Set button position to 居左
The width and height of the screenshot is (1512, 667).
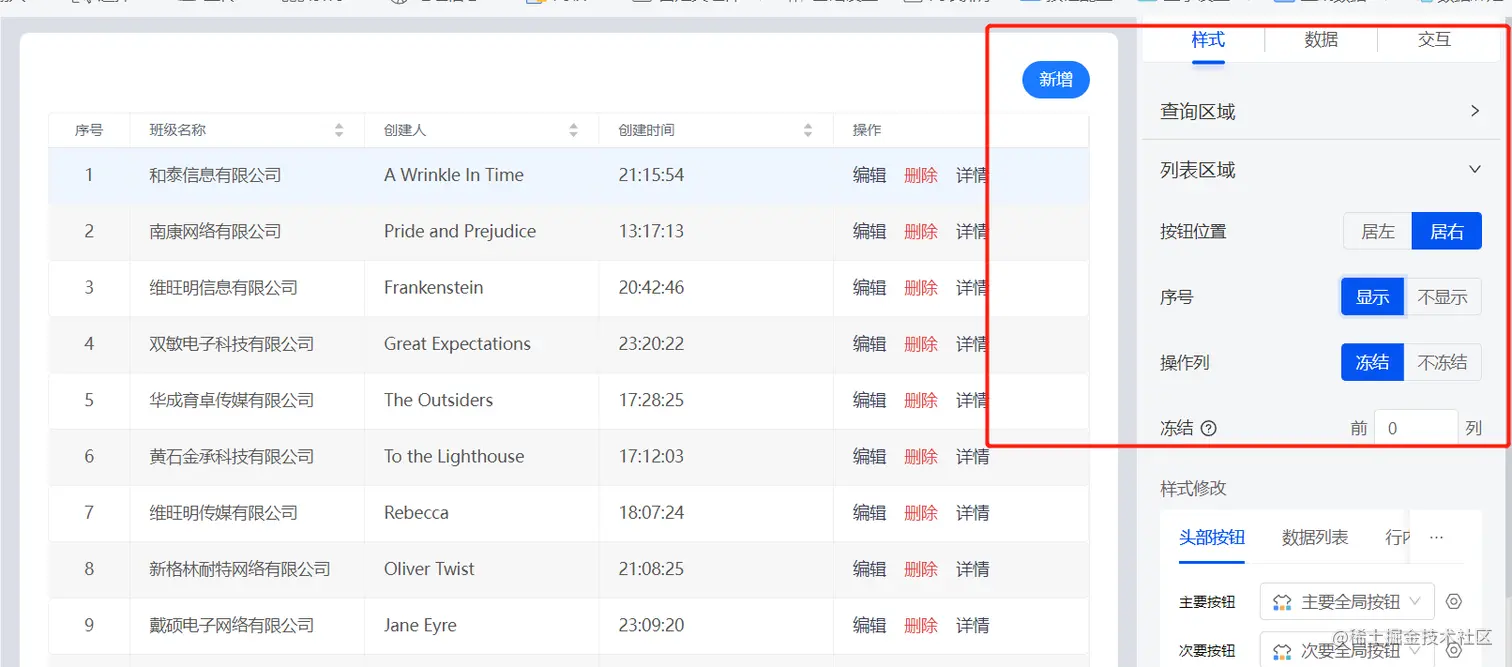click(1377, 231)
